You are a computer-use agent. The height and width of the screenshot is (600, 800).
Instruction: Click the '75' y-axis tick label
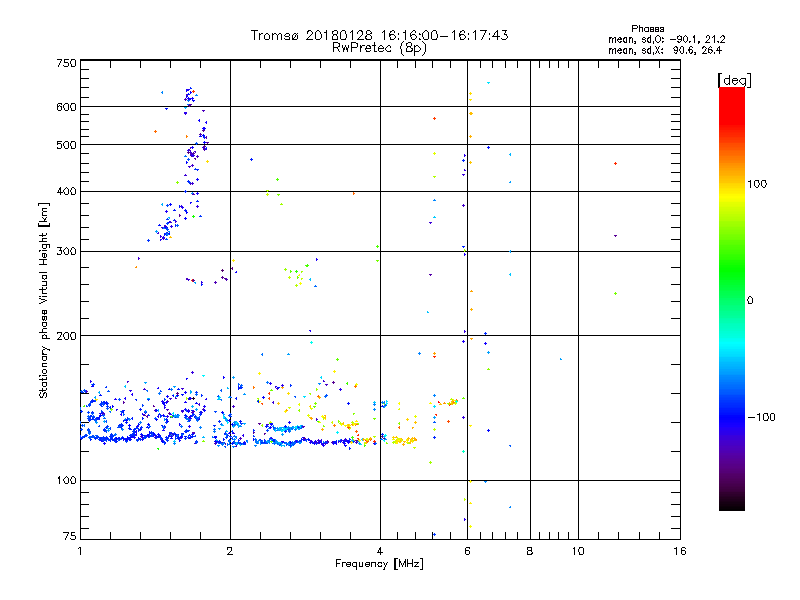70,536
